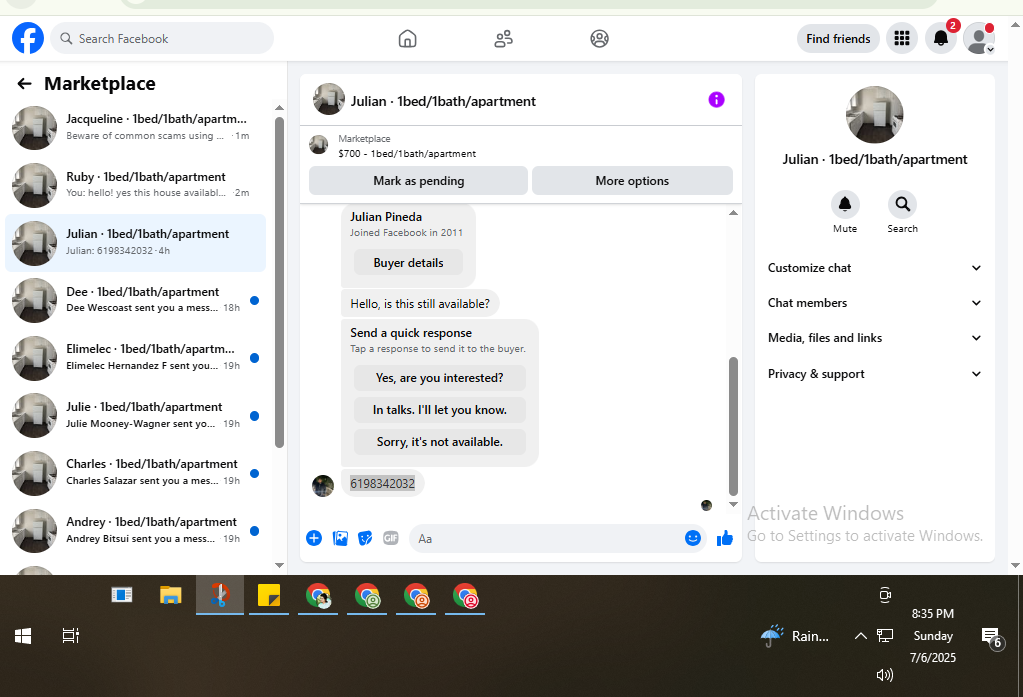Open Julie conversation in list
The image size is (1023, 697).
[136, 414]
